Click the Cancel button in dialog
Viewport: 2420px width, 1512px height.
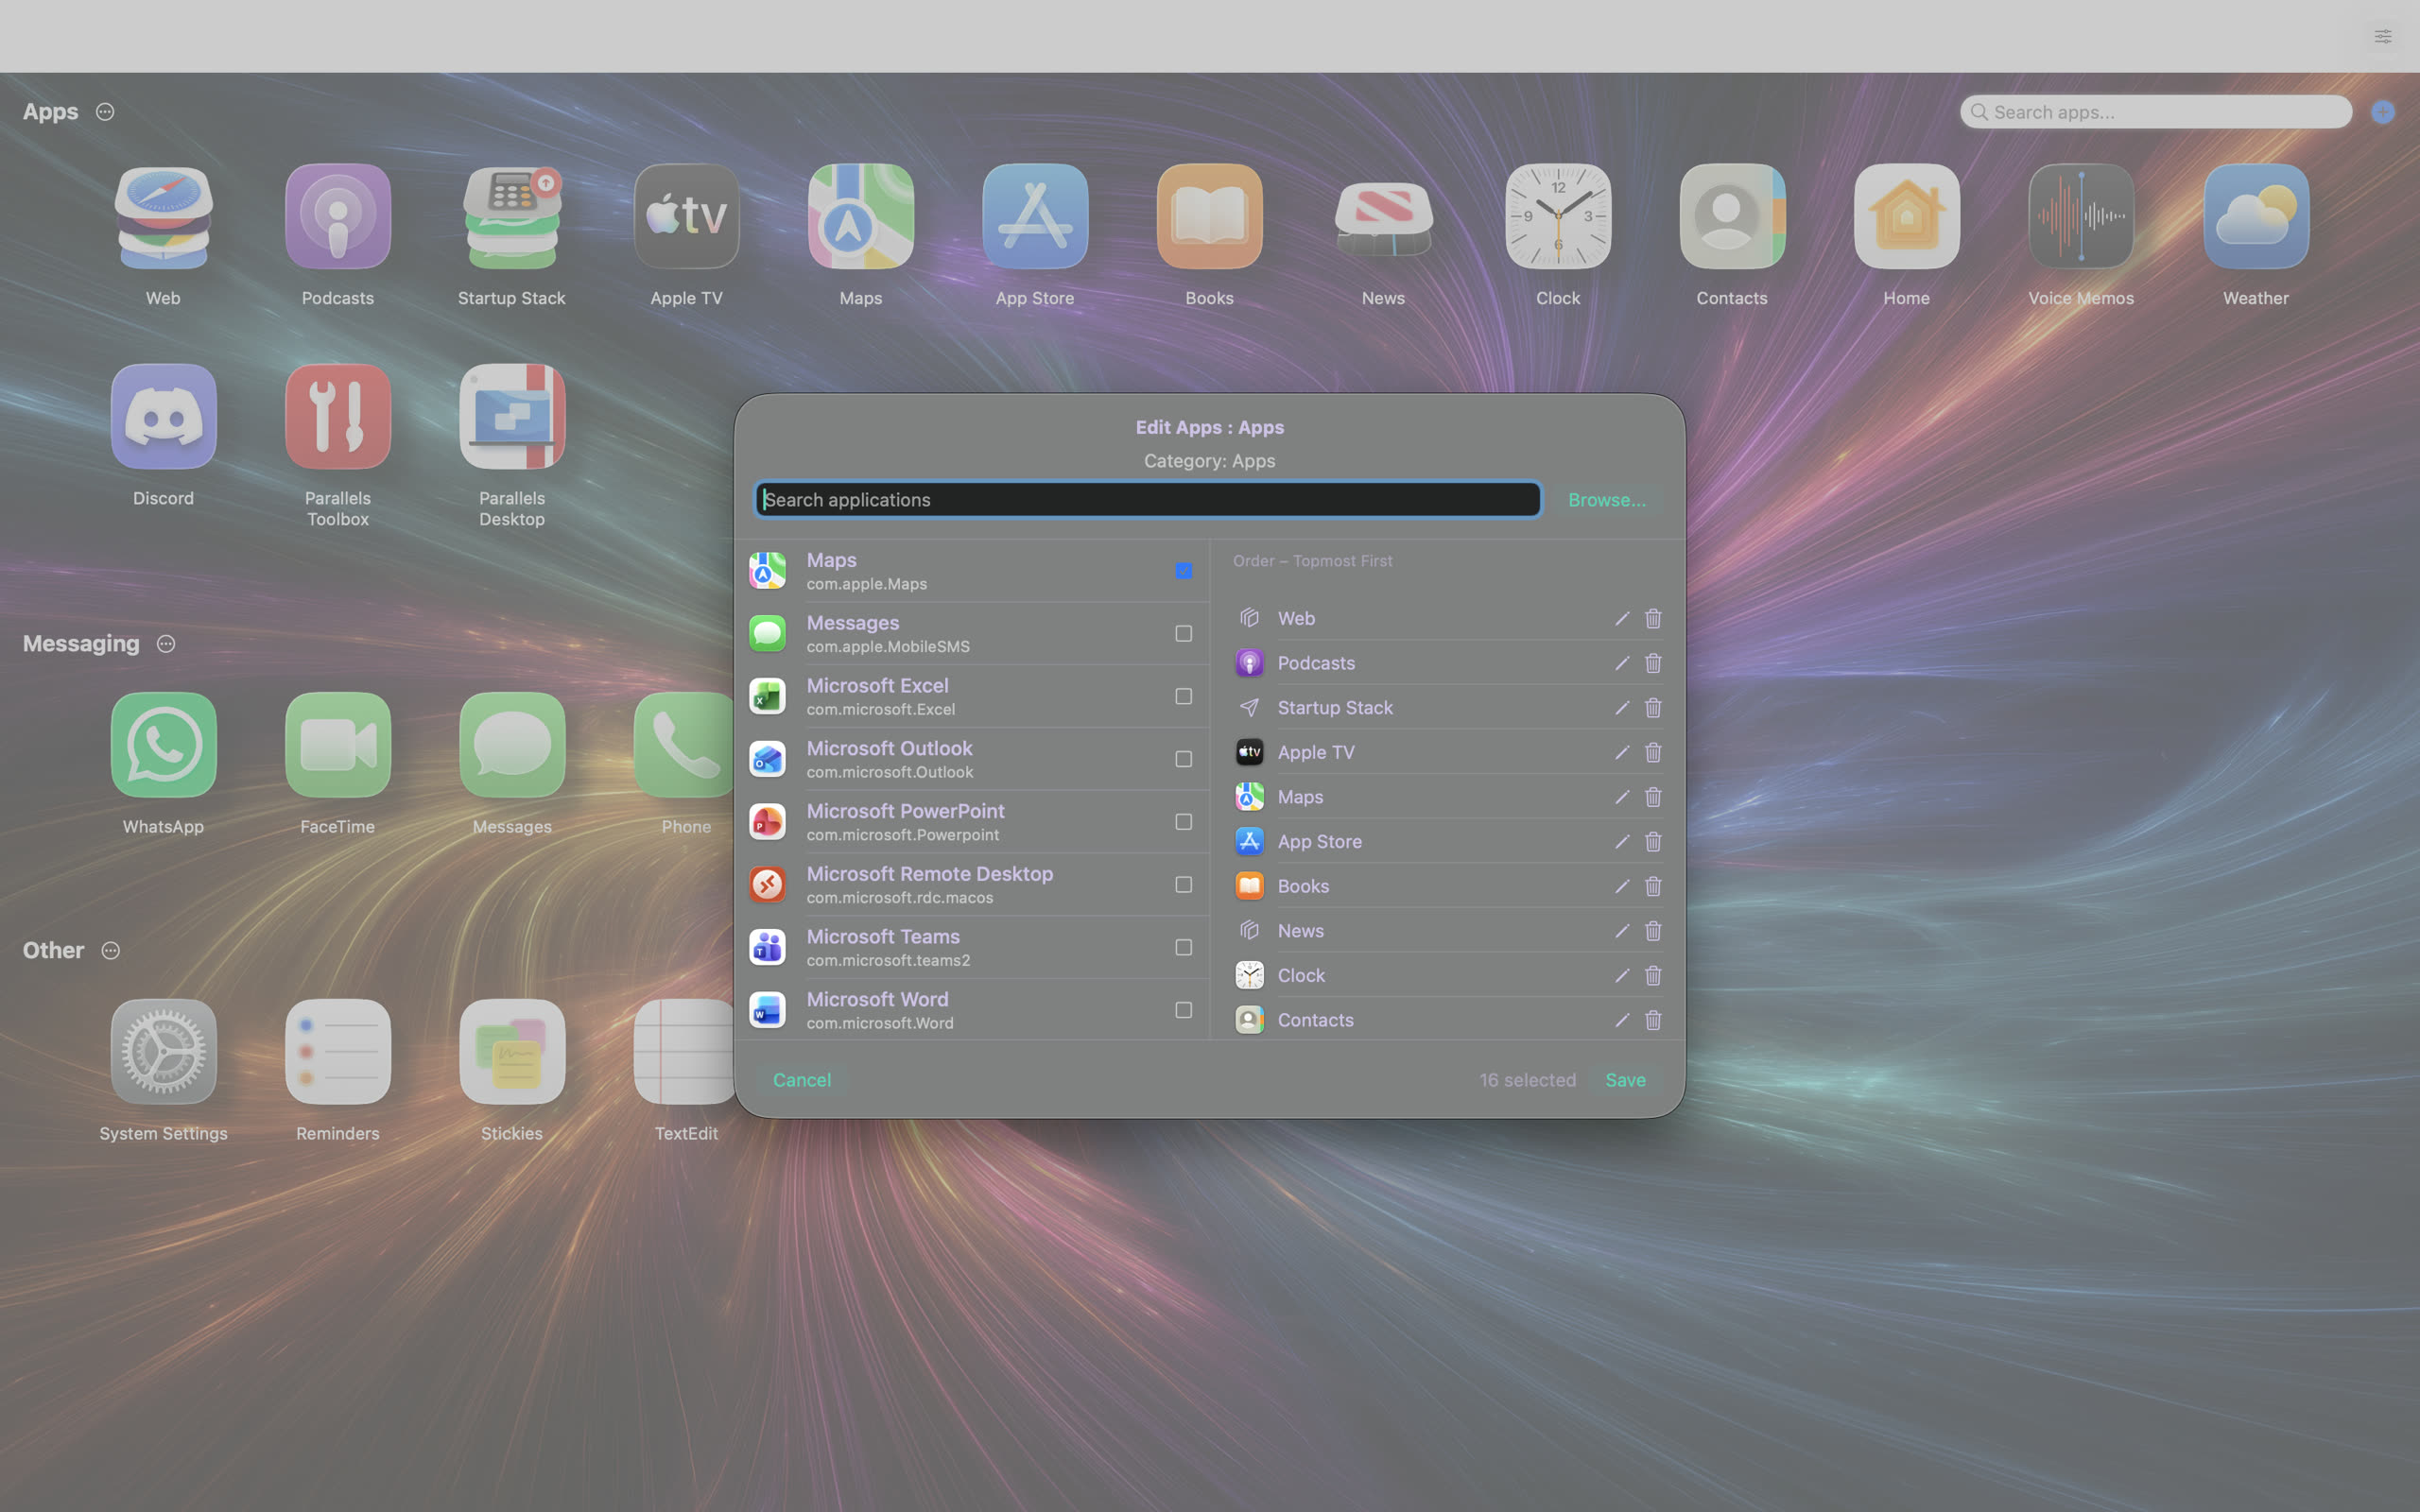pyautogui.click(x=802, y=1080)
